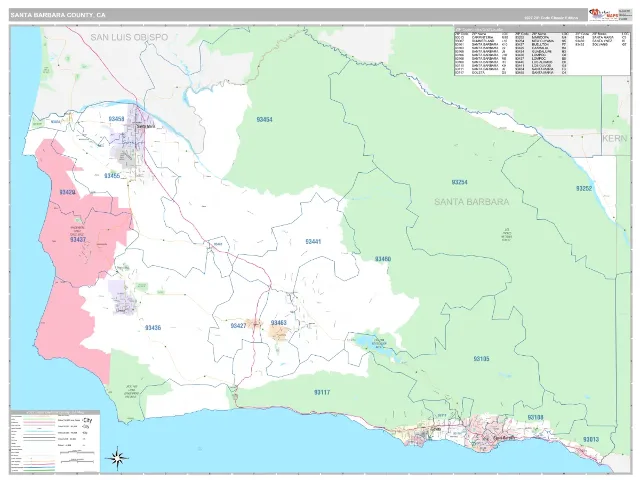Viewport: 640px width, 480px height.
Task: Select ZIP code label 93429
Action: pos(67,192)
